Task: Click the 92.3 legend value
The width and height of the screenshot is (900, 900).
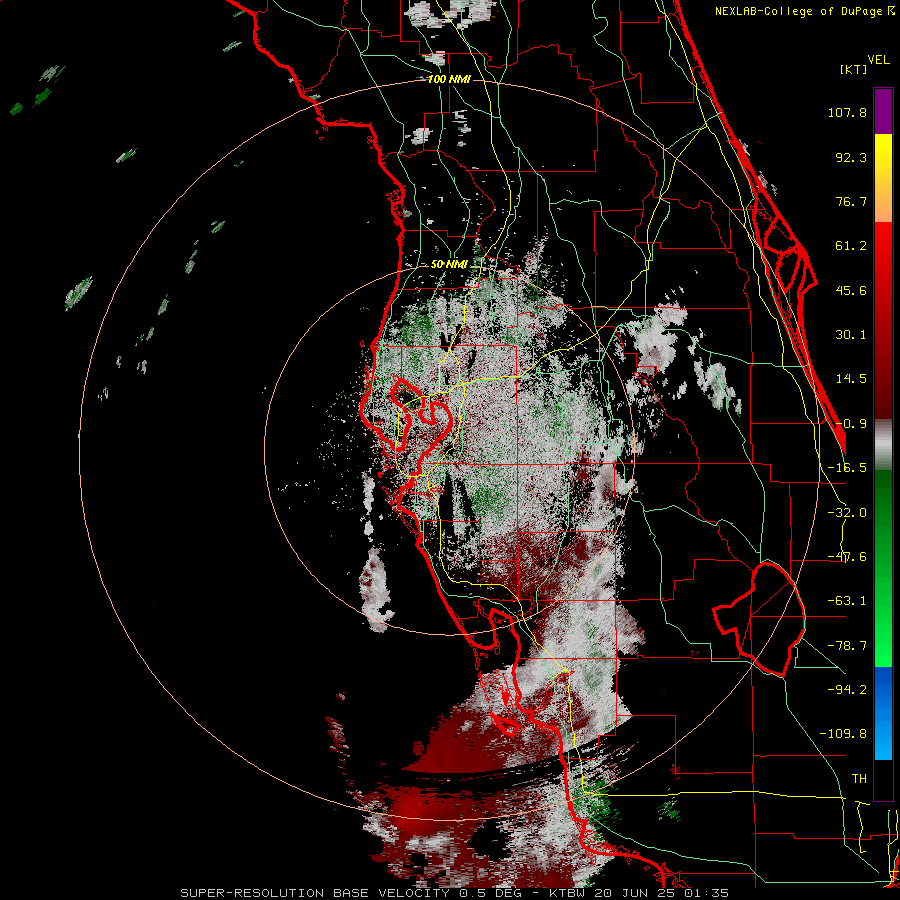Action: tap(851, 157)
